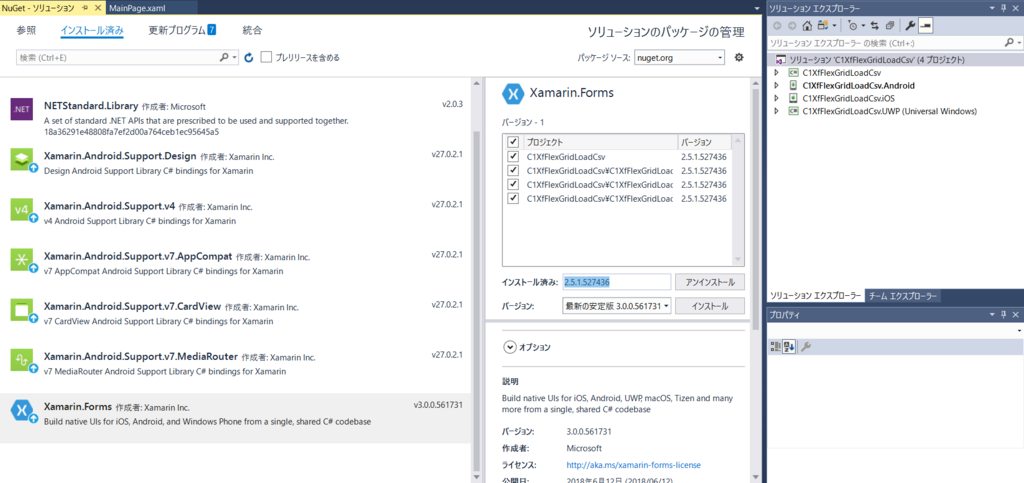Switch to the チーム エクスプローラー tab
The width and height of the screenshot is (1024, 483).
903,296
